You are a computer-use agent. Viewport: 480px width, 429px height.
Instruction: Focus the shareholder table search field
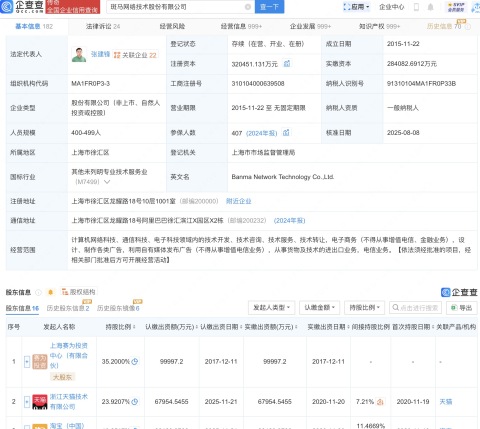pyautogui.click(x=415, y=308)
